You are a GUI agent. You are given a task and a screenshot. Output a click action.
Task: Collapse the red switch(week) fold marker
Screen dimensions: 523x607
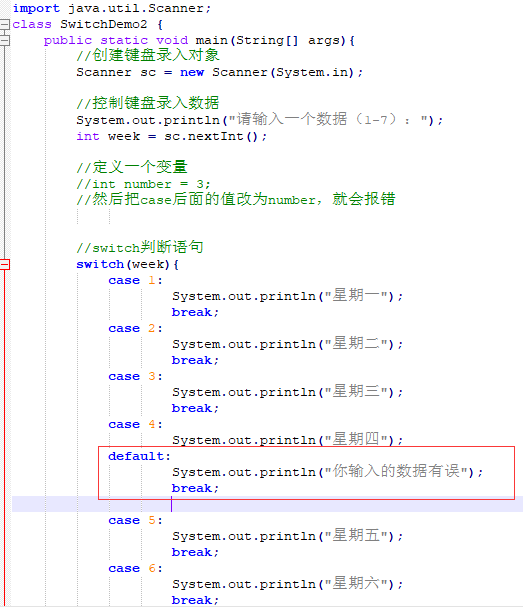tap(5, 264)
